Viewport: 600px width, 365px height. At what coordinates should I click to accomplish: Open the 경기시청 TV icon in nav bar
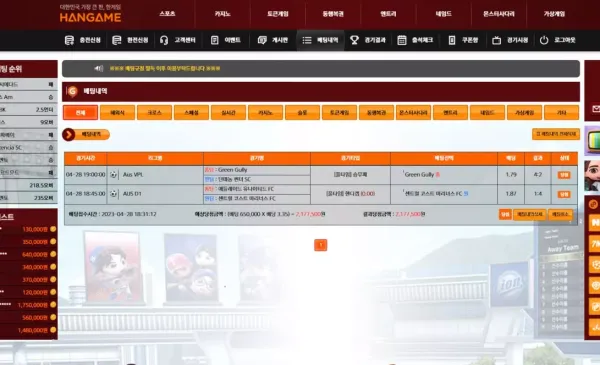[x=497, y=40]
